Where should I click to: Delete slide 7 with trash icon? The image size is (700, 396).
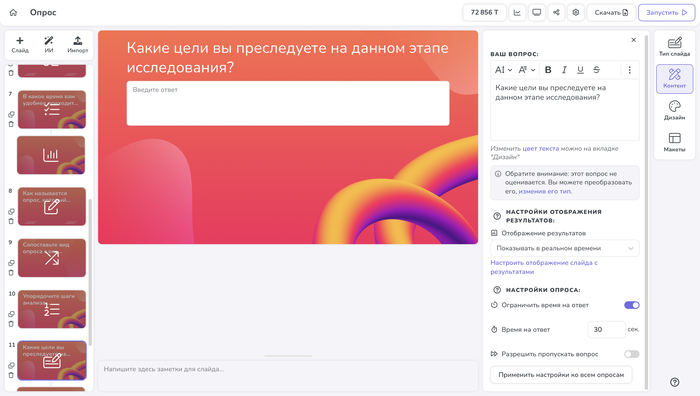pyautogui.click(x=11, y=124)
